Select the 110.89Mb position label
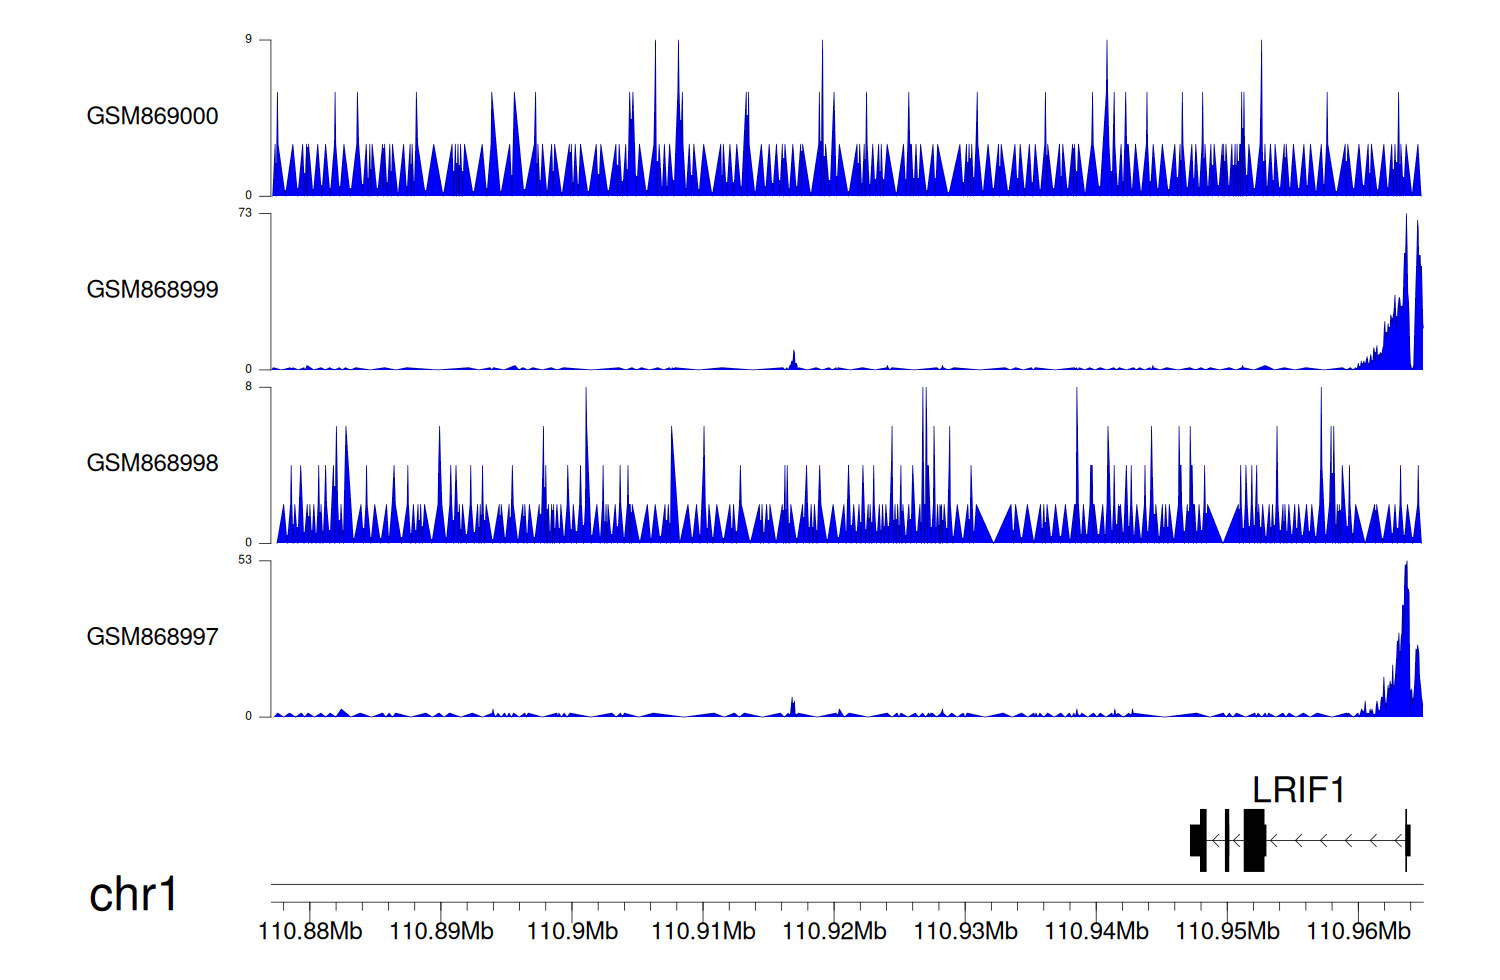The image size is (1500, 980). coord(441,932)
